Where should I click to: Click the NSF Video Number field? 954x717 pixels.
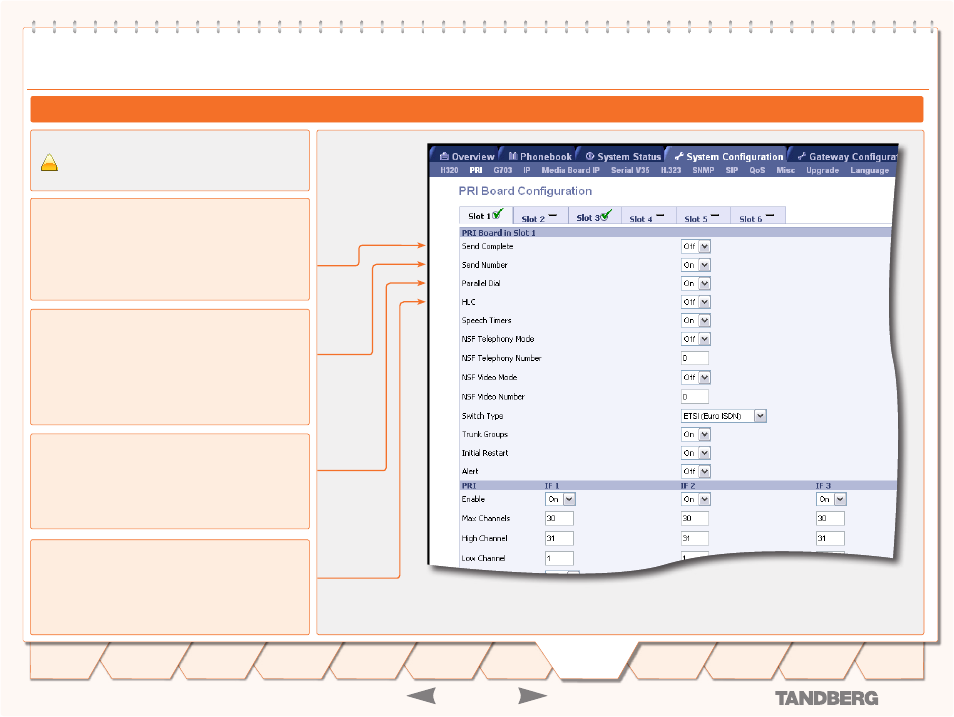tap(695, 397)
